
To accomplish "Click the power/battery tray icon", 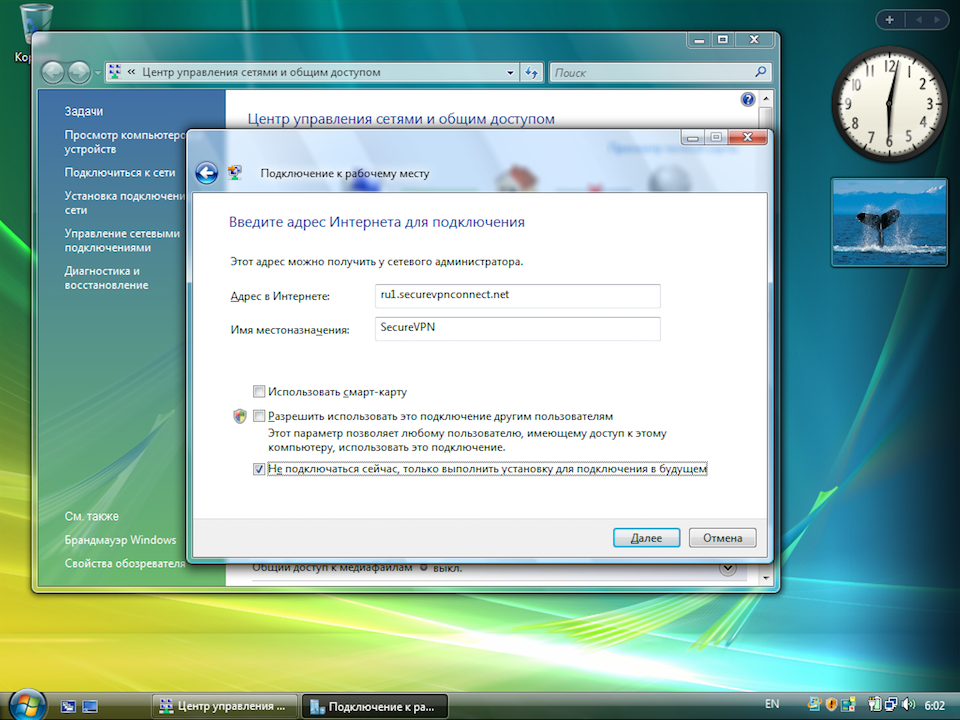I will point(874,705).
